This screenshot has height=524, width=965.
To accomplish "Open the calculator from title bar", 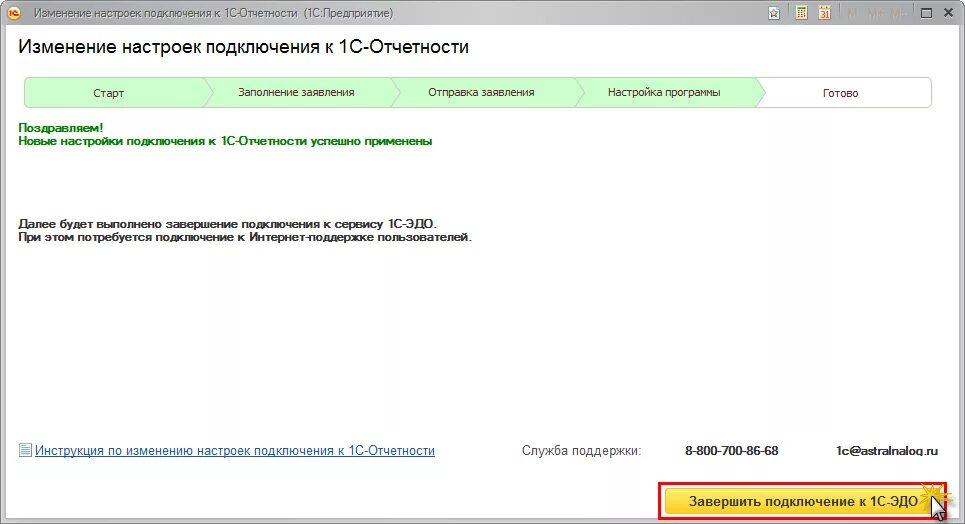I will [x=801, y=13].
